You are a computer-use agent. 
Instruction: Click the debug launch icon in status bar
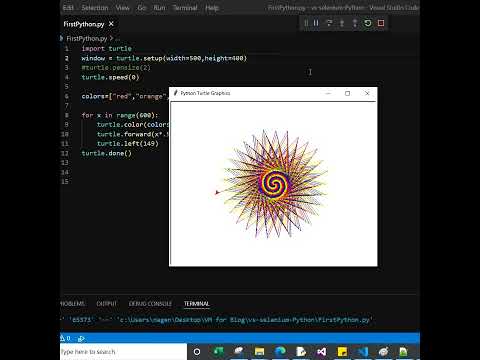(81, 339)
